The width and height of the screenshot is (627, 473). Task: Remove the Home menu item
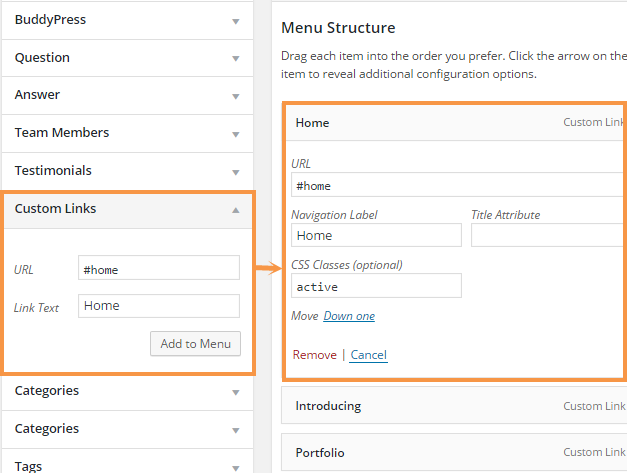pos(315,355)
